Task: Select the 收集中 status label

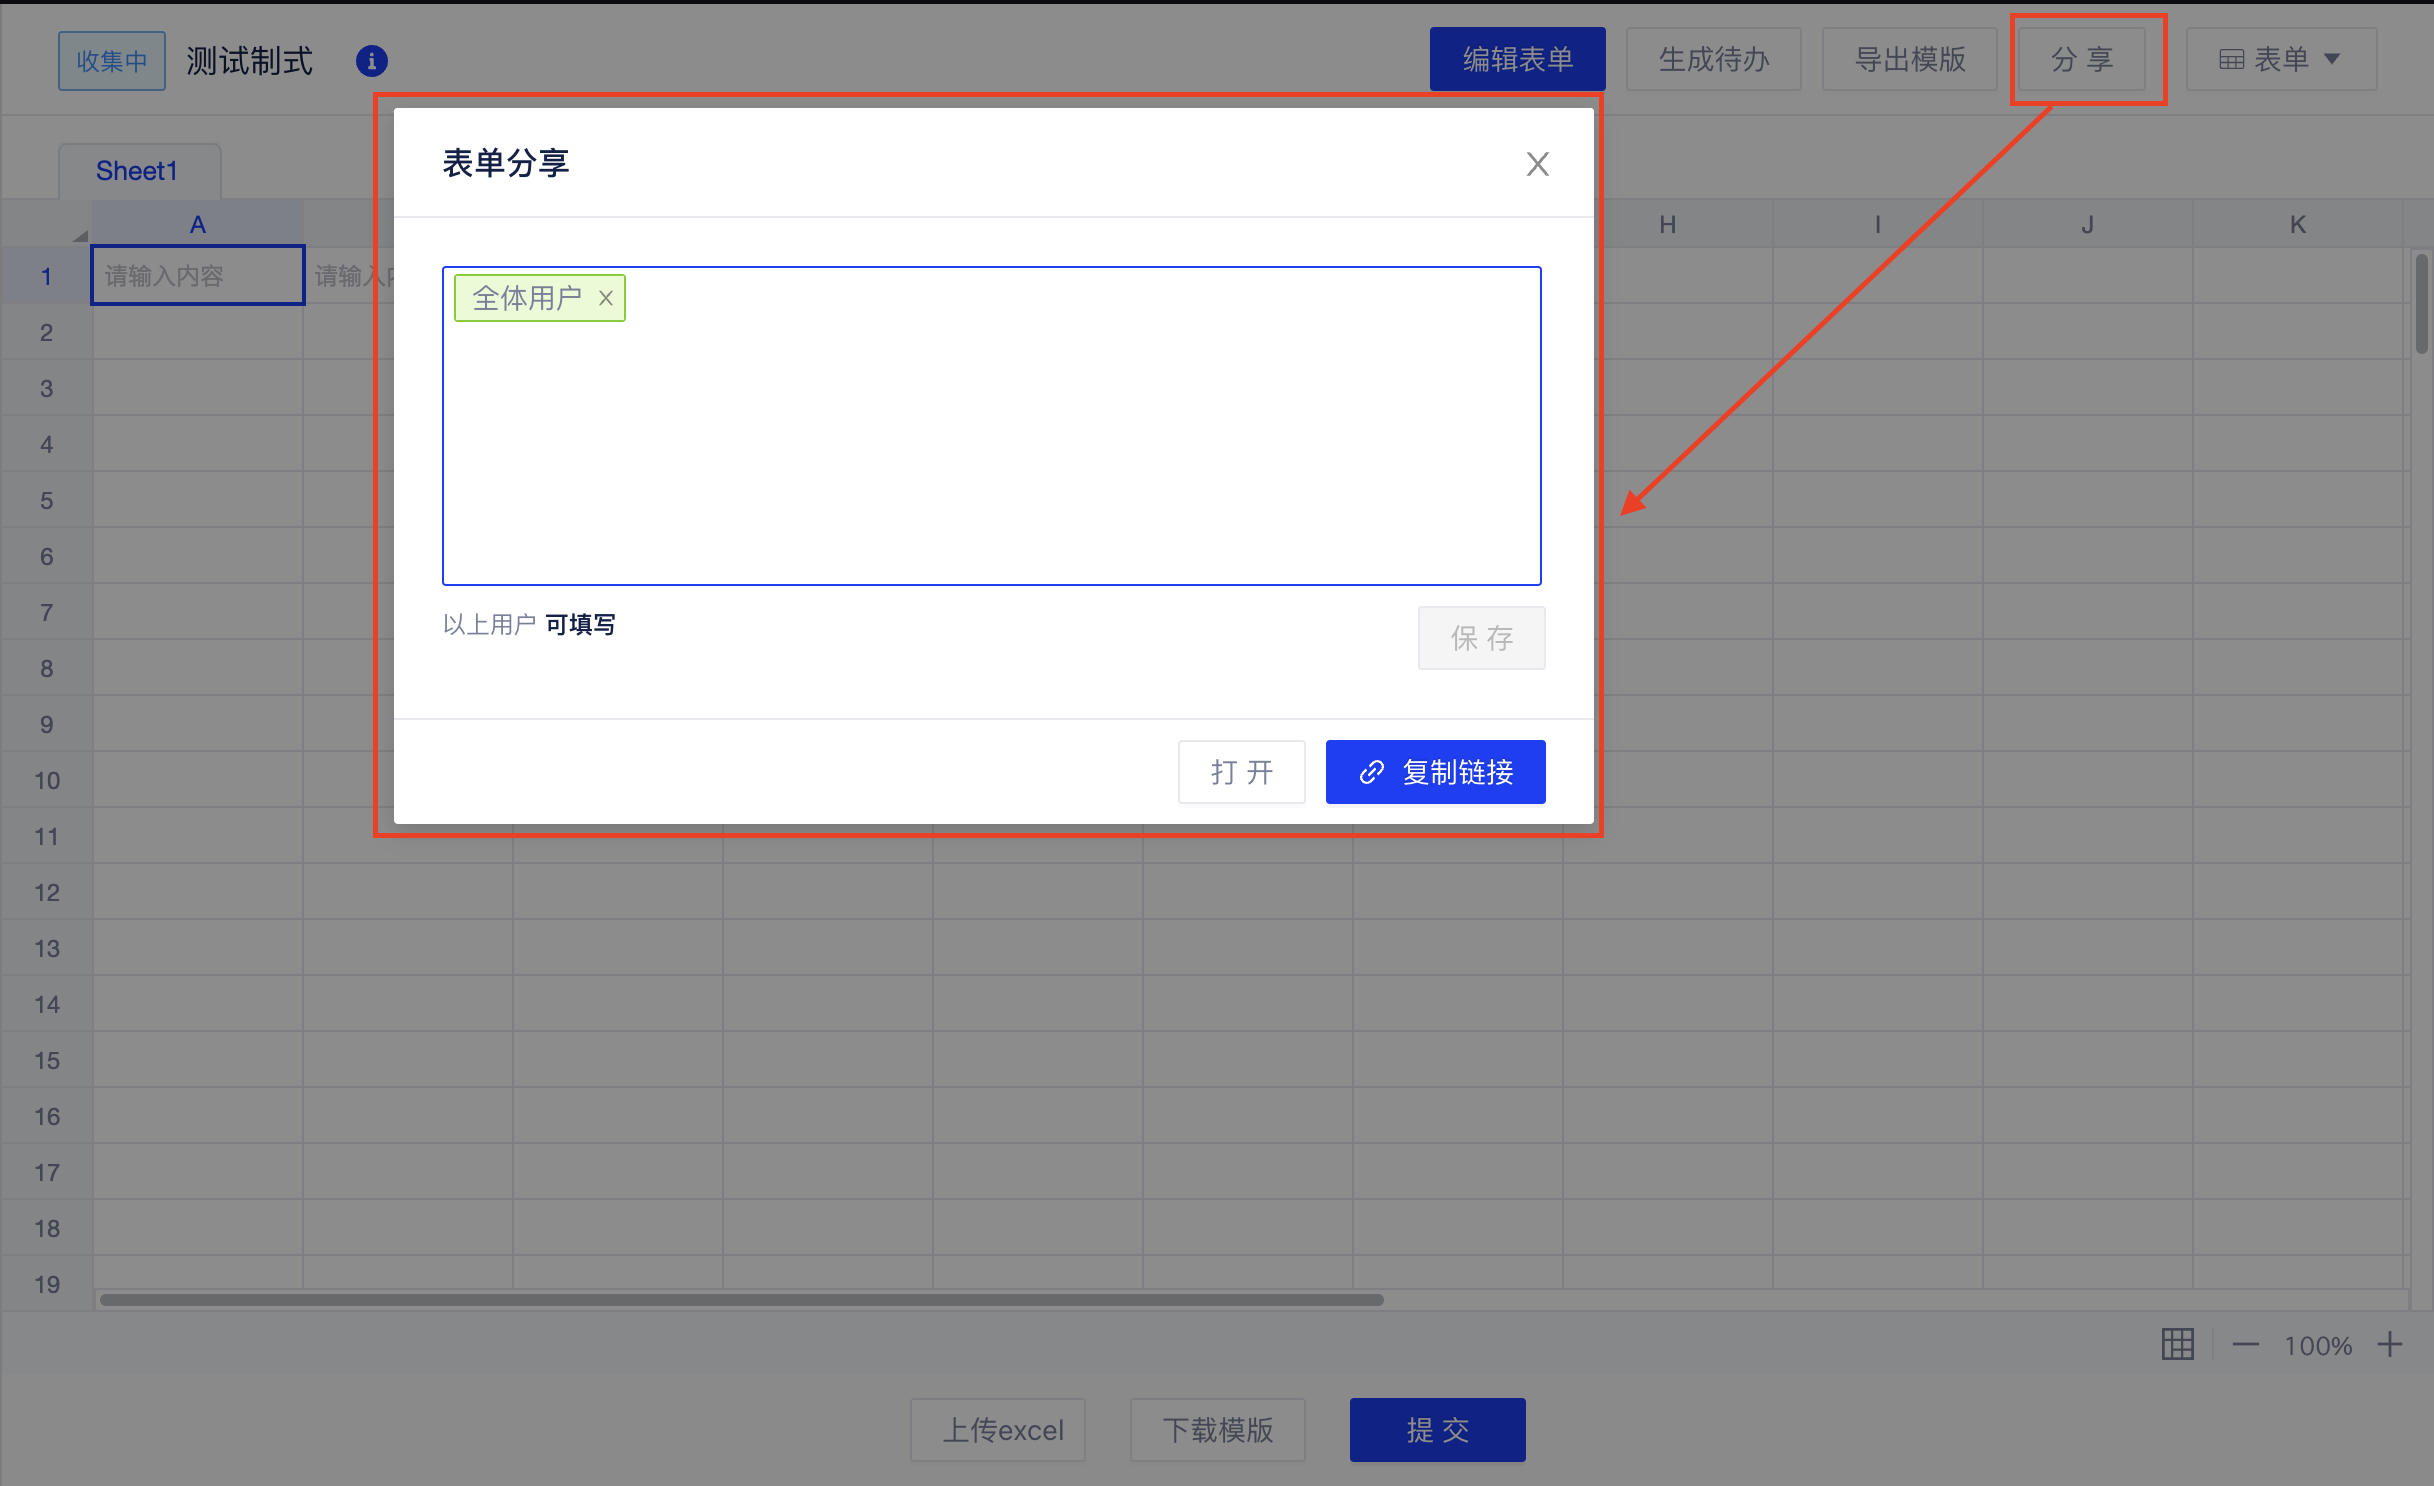Action: coord(111,60)
